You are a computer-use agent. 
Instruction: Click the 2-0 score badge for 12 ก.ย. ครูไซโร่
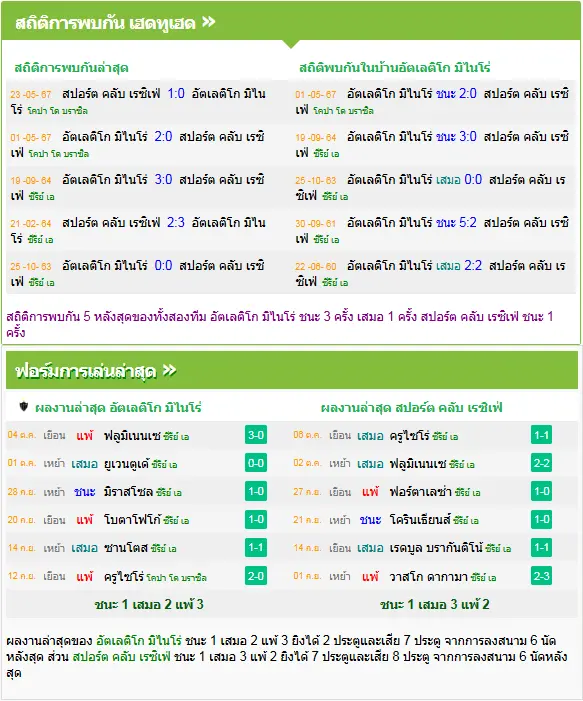[x=256, y=576]
